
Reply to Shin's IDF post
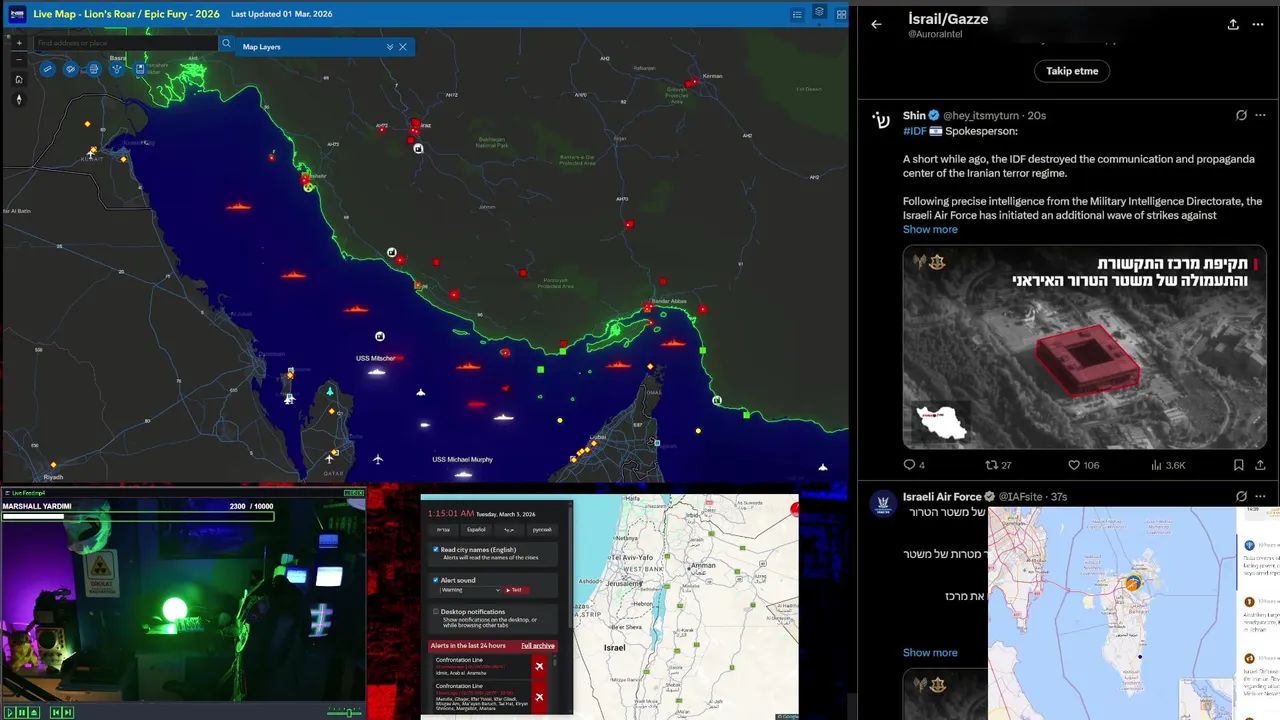[x=909, y=465]
